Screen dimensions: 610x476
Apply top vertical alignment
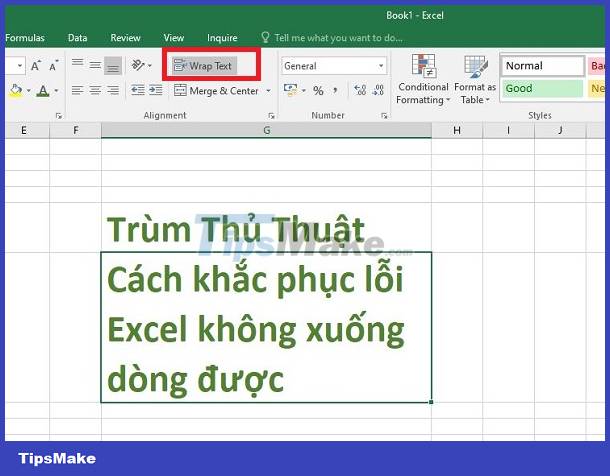tap(77, 65)
